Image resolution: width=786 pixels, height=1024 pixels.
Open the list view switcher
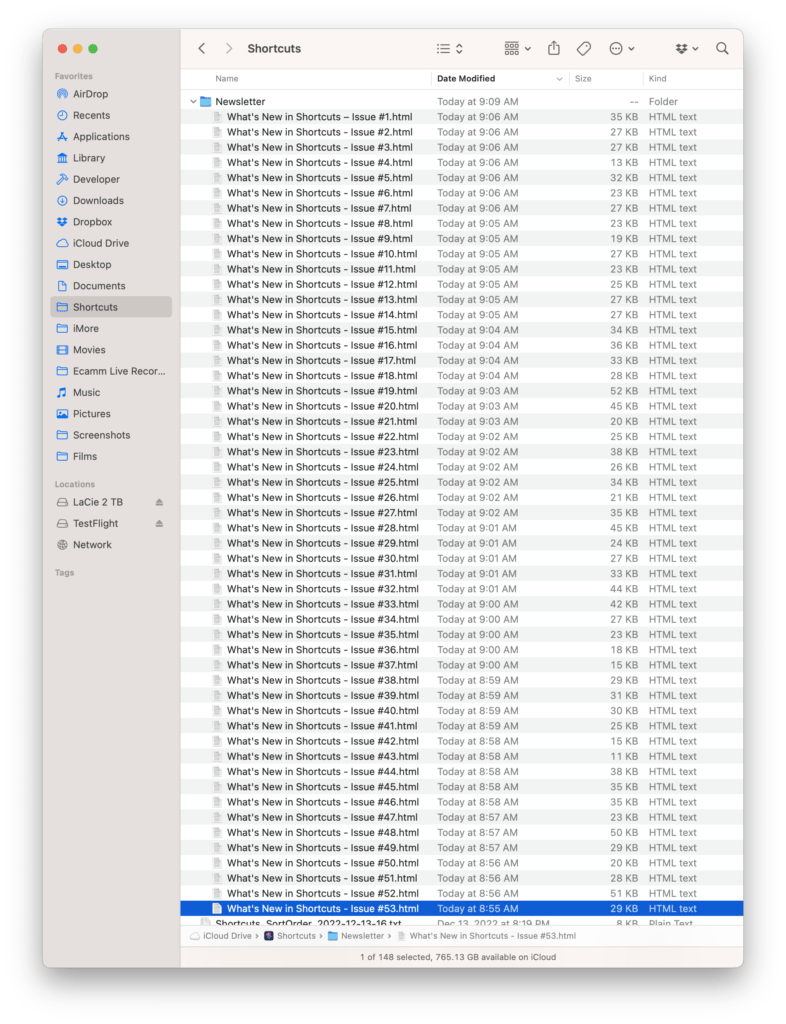coord(450,48)
